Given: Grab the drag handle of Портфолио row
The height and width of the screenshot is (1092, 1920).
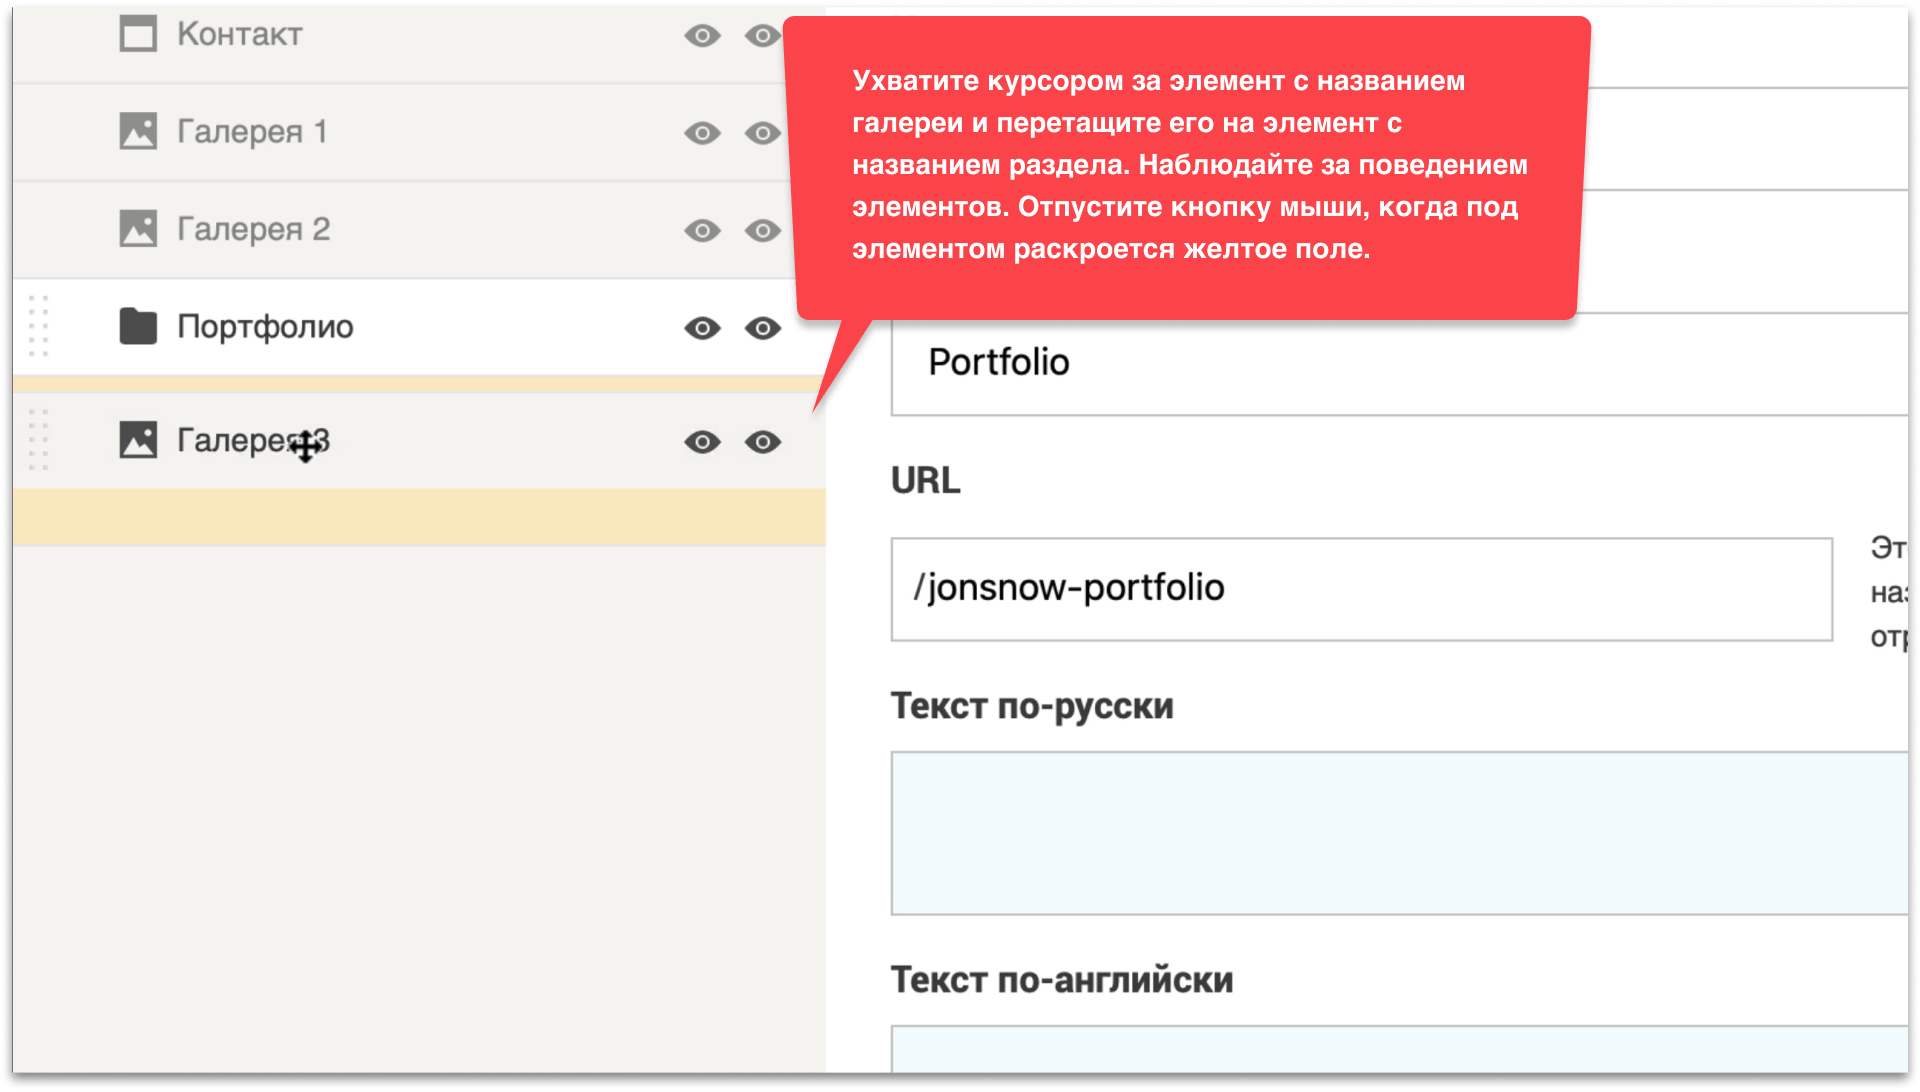Looking at the screenshot, I should click(38, 326).
